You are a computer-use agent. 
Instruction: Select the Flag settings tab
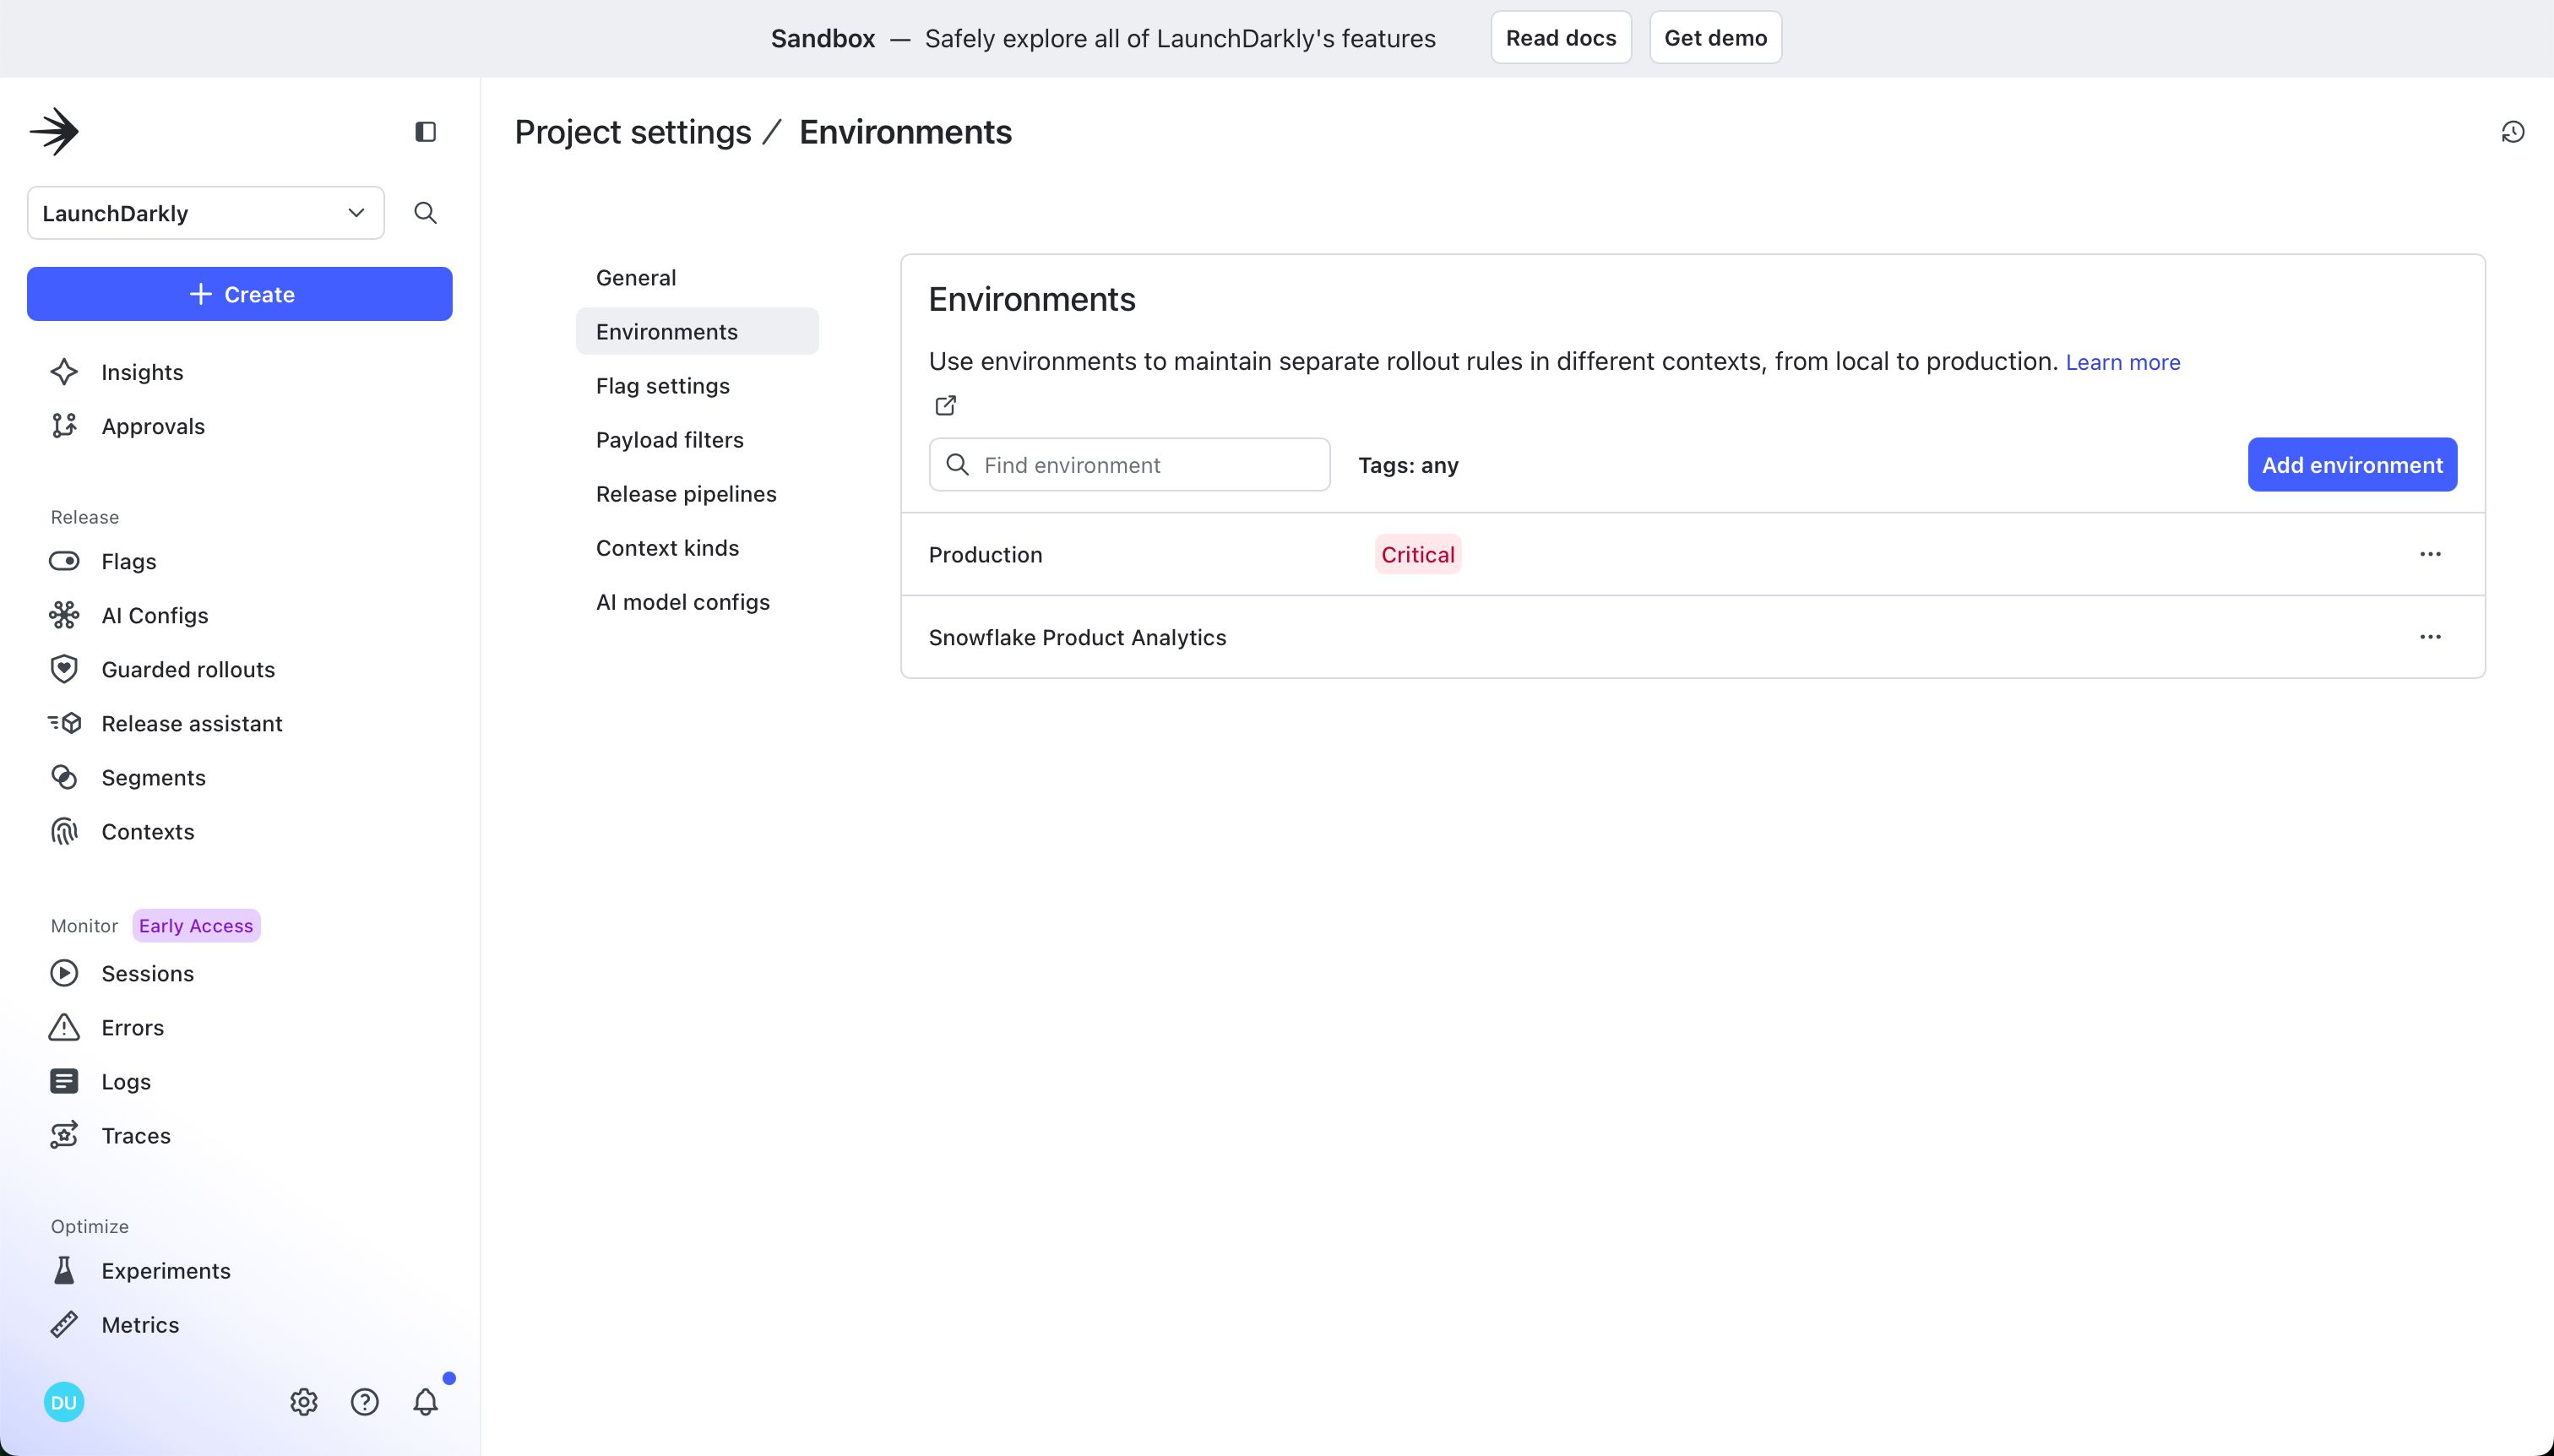click(697, 385)
